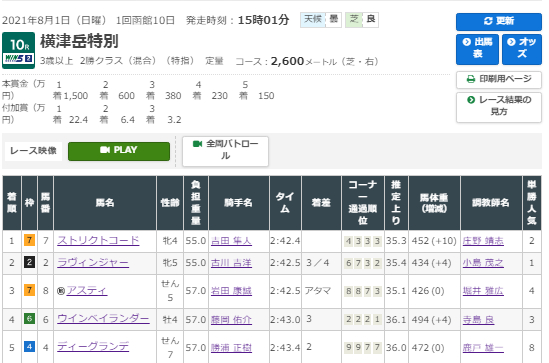Click the 更新 refresh button
The image size is (549, 363).
[x=499, y=21]
